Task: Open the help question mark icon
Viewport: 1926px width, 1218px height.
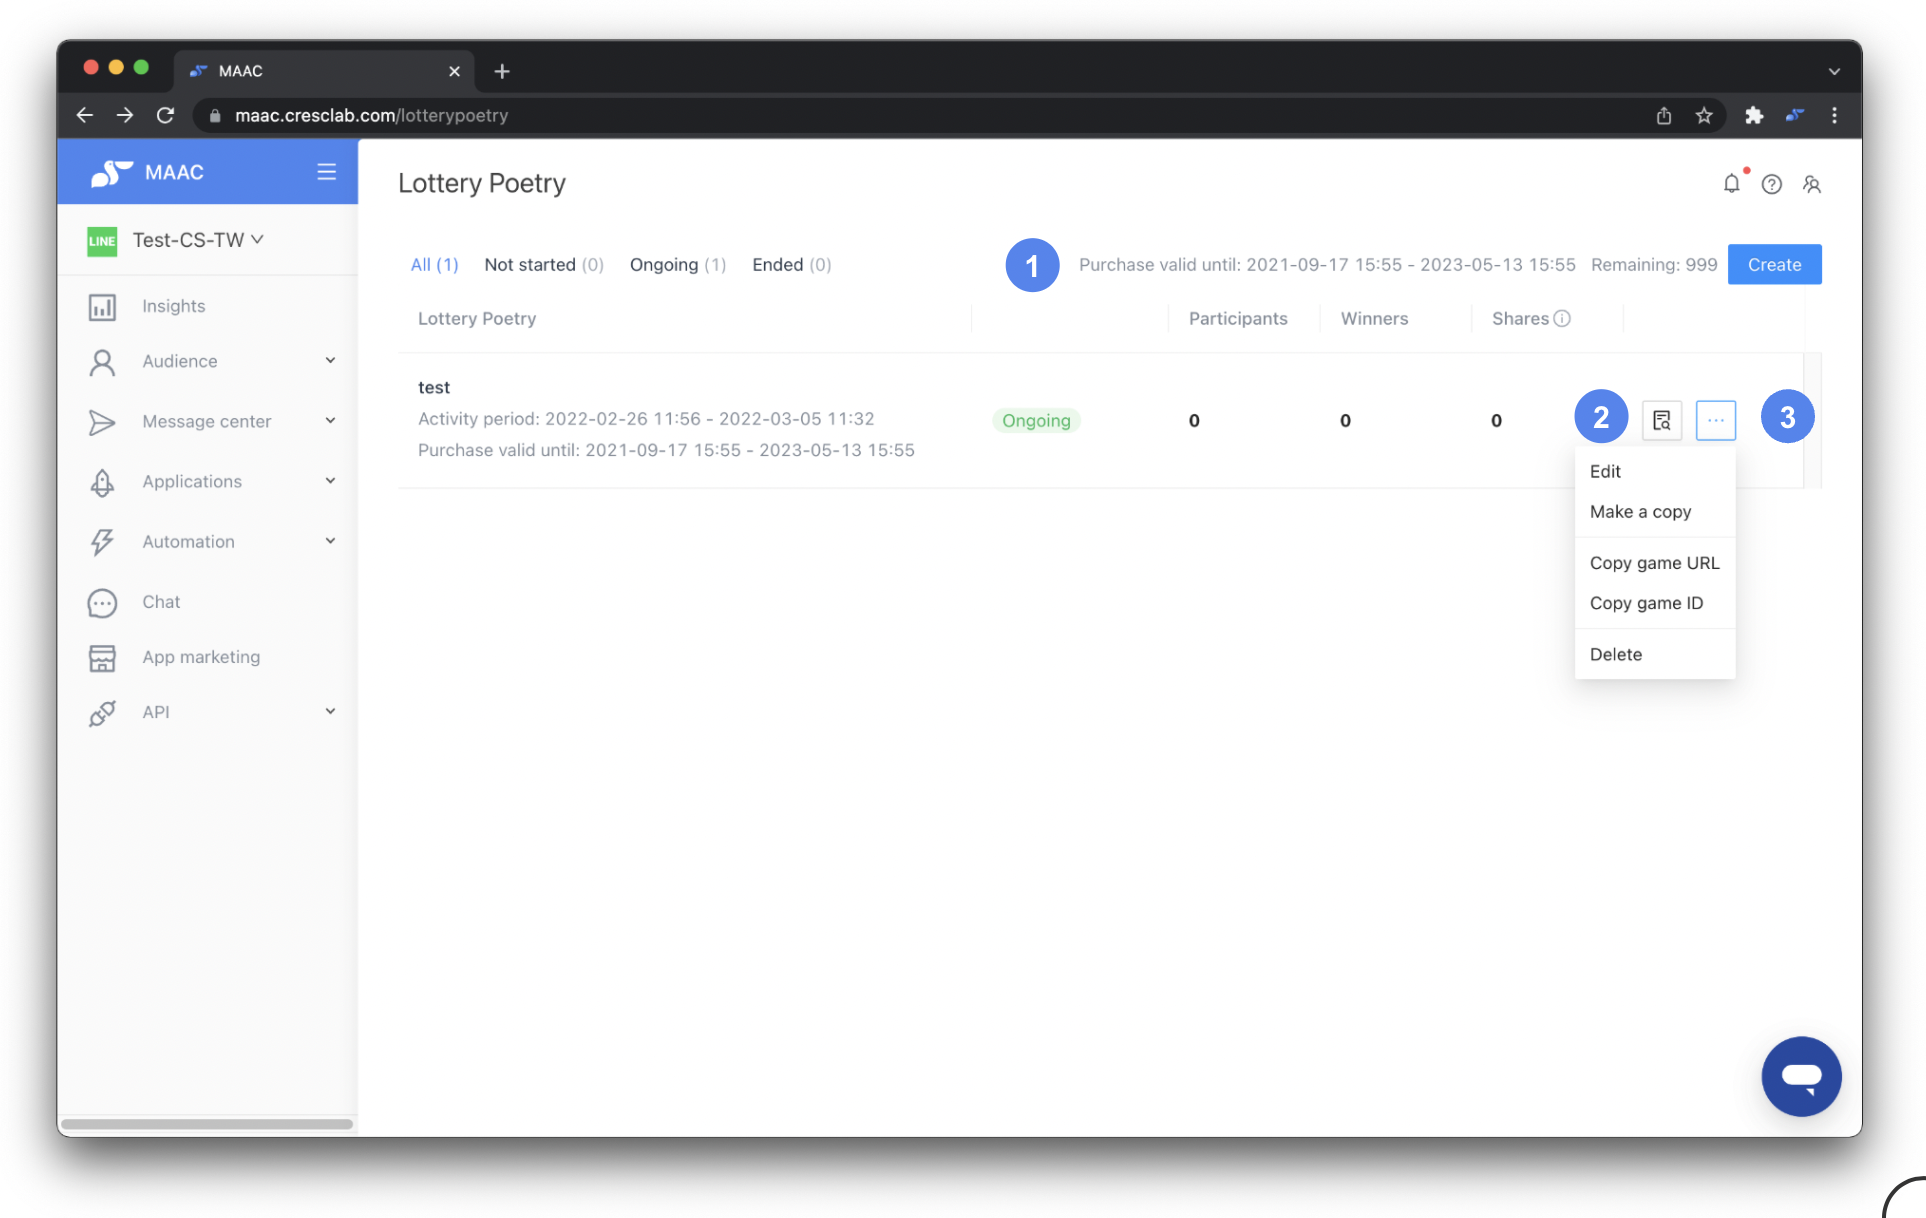Action: [1771, 184]
